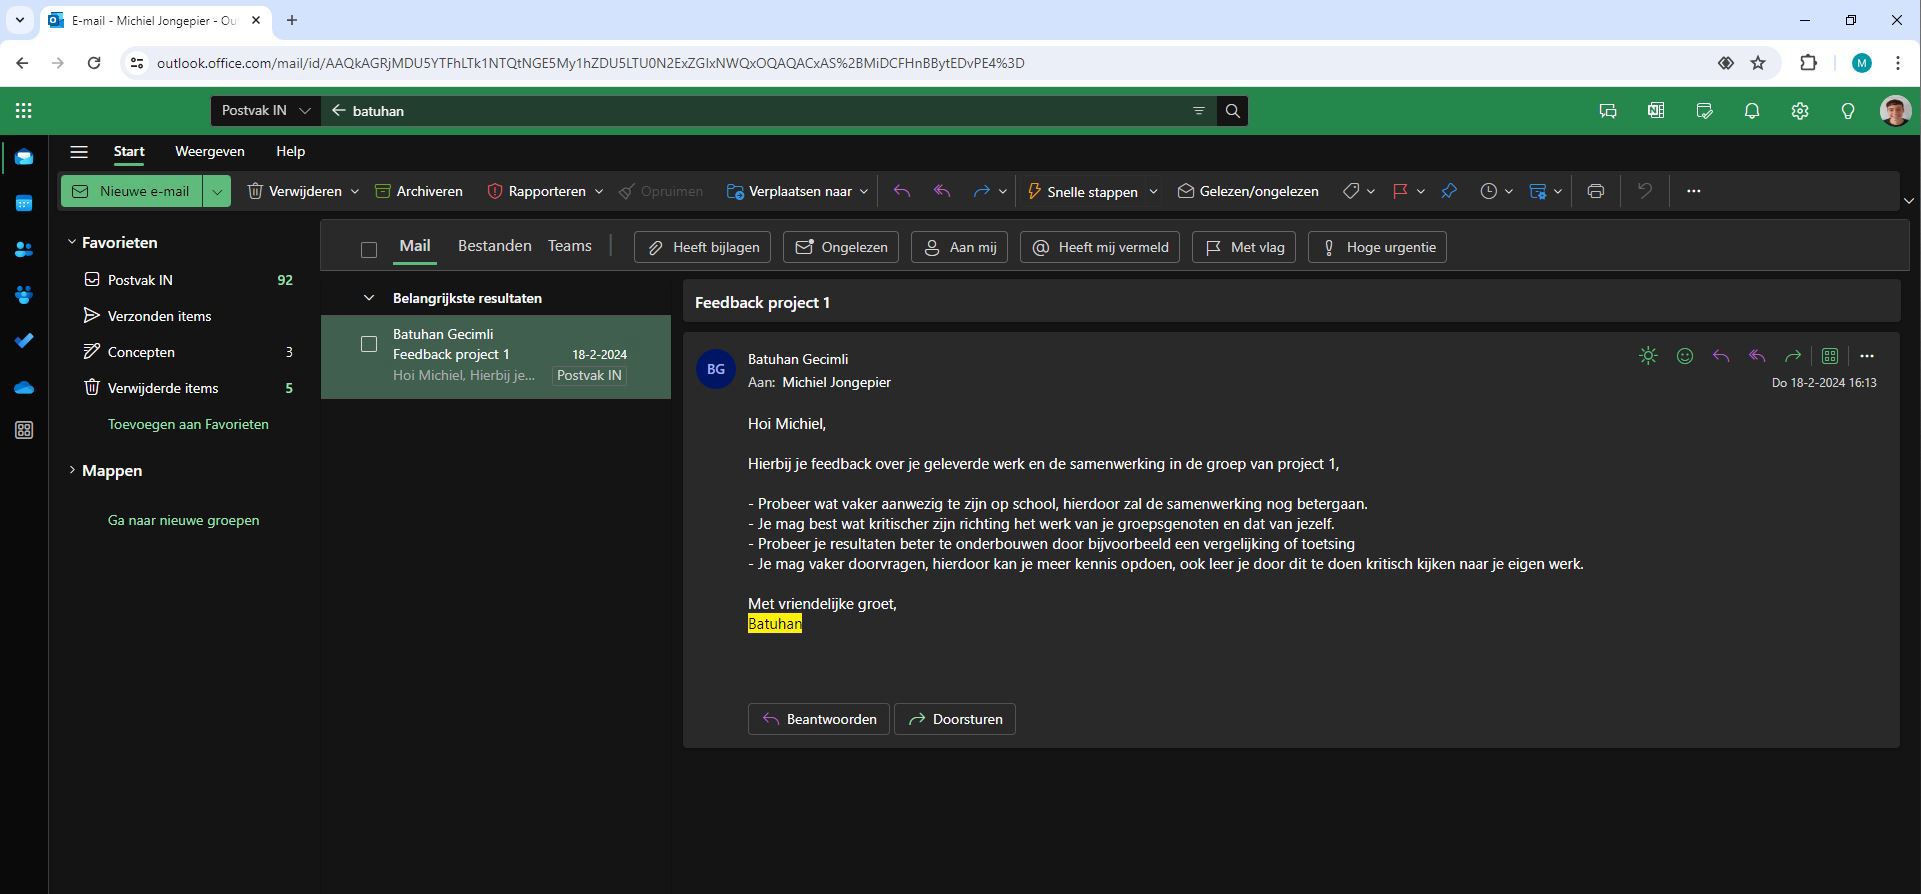Viewport: 1921px width, 894px height.
Task: Open Groups icon in left app rail
Action: click(x=24, y=295)
